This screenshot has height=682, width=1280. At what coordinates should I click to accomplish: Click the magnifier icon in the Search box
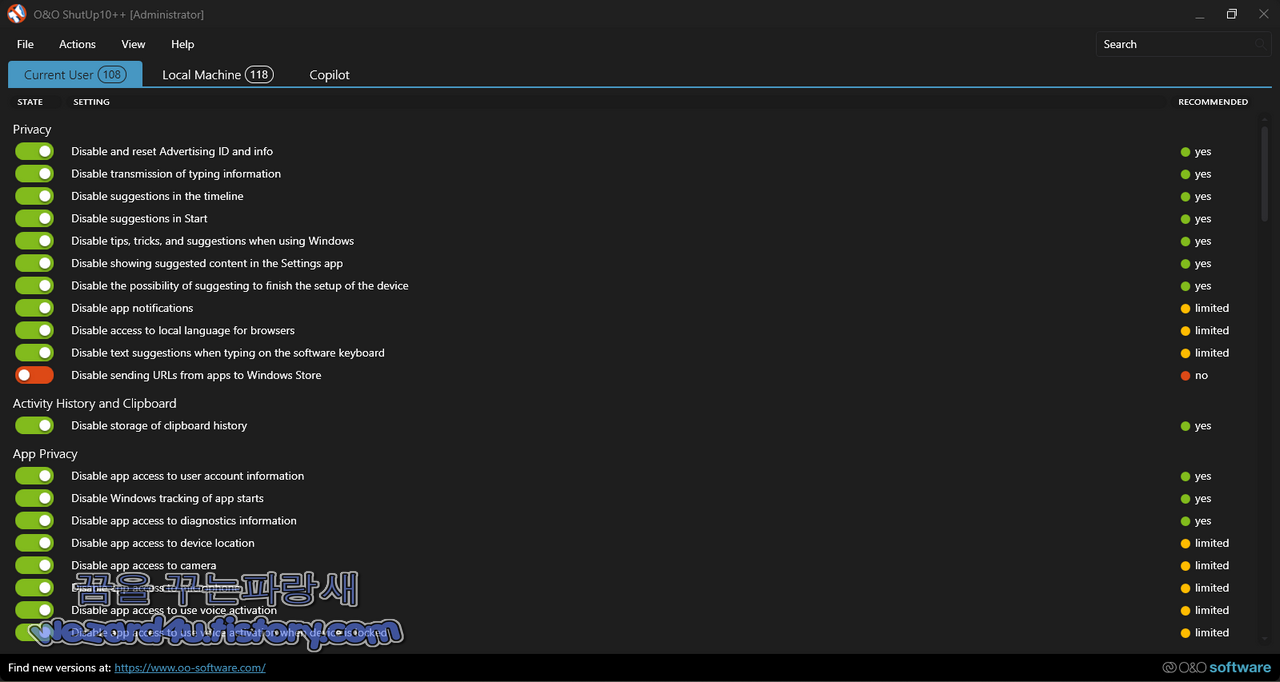click(x=1260, y=44)
